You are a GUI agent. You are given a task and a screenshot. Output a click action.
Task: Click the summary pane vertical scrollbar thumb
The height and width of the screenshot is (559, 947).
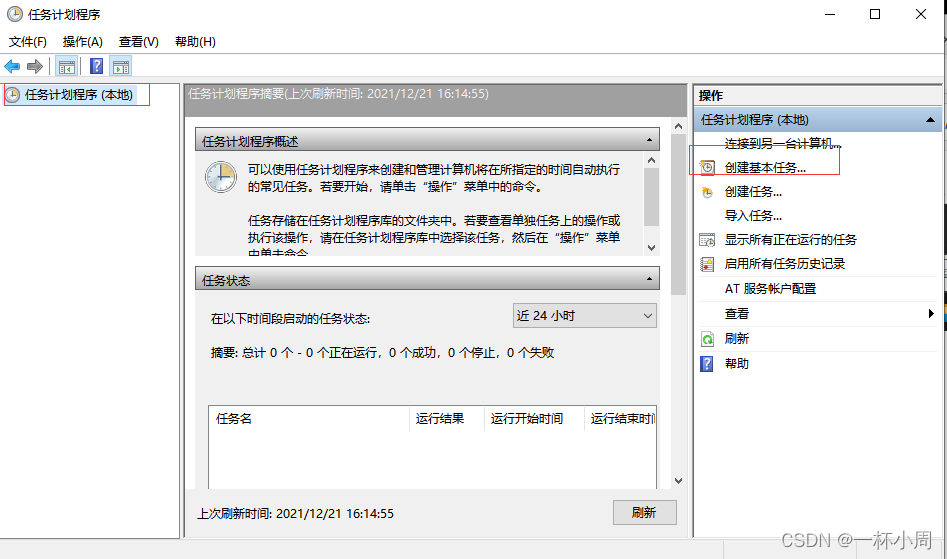(678, 214)
